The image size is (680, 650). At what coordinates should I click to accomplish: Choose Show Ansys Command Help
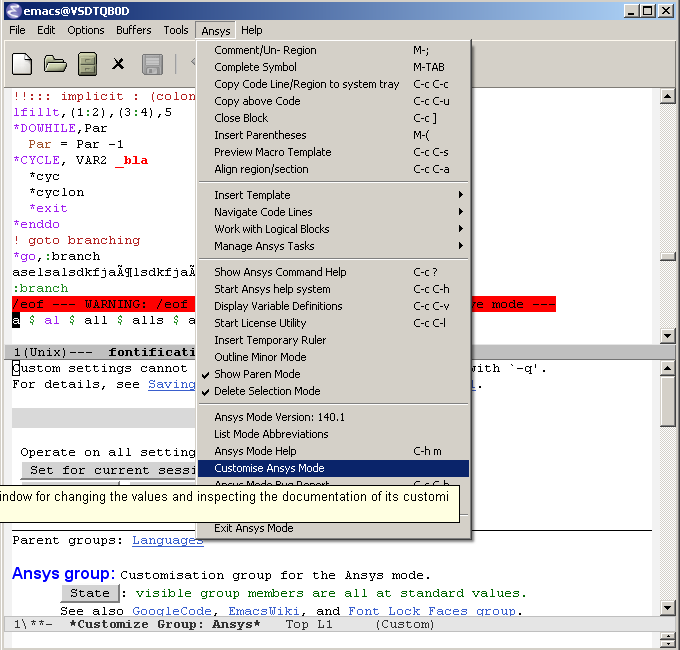click(333, 272)
